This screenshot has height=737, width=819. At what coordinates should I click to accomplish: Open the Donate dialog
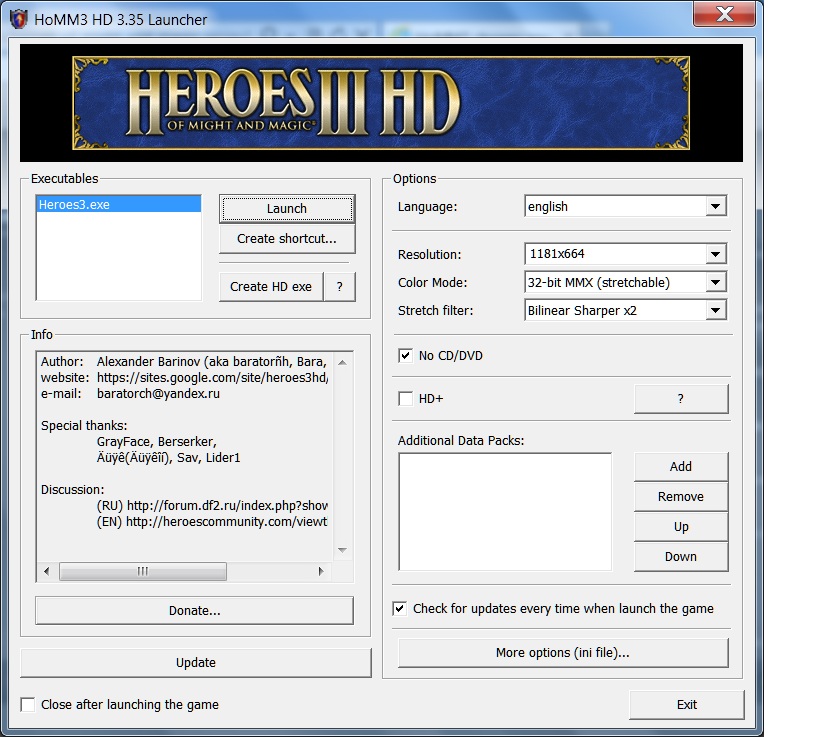coord(194,611)
